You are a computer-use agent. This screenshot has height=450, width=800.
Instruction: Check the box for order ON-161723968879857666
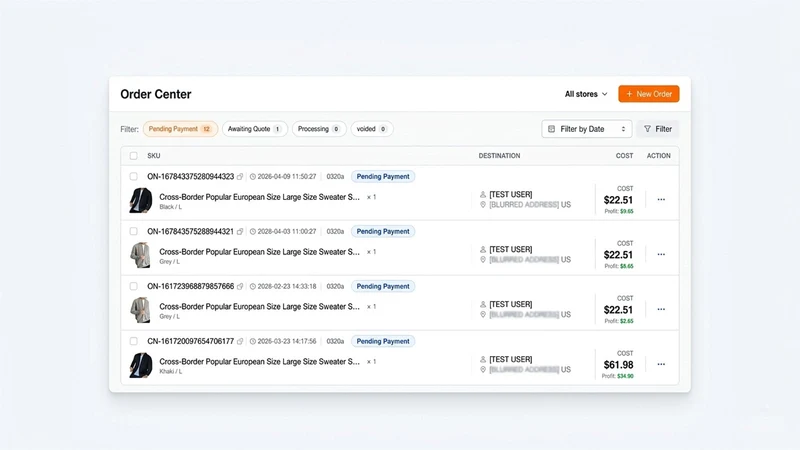(x=134, y=286)
